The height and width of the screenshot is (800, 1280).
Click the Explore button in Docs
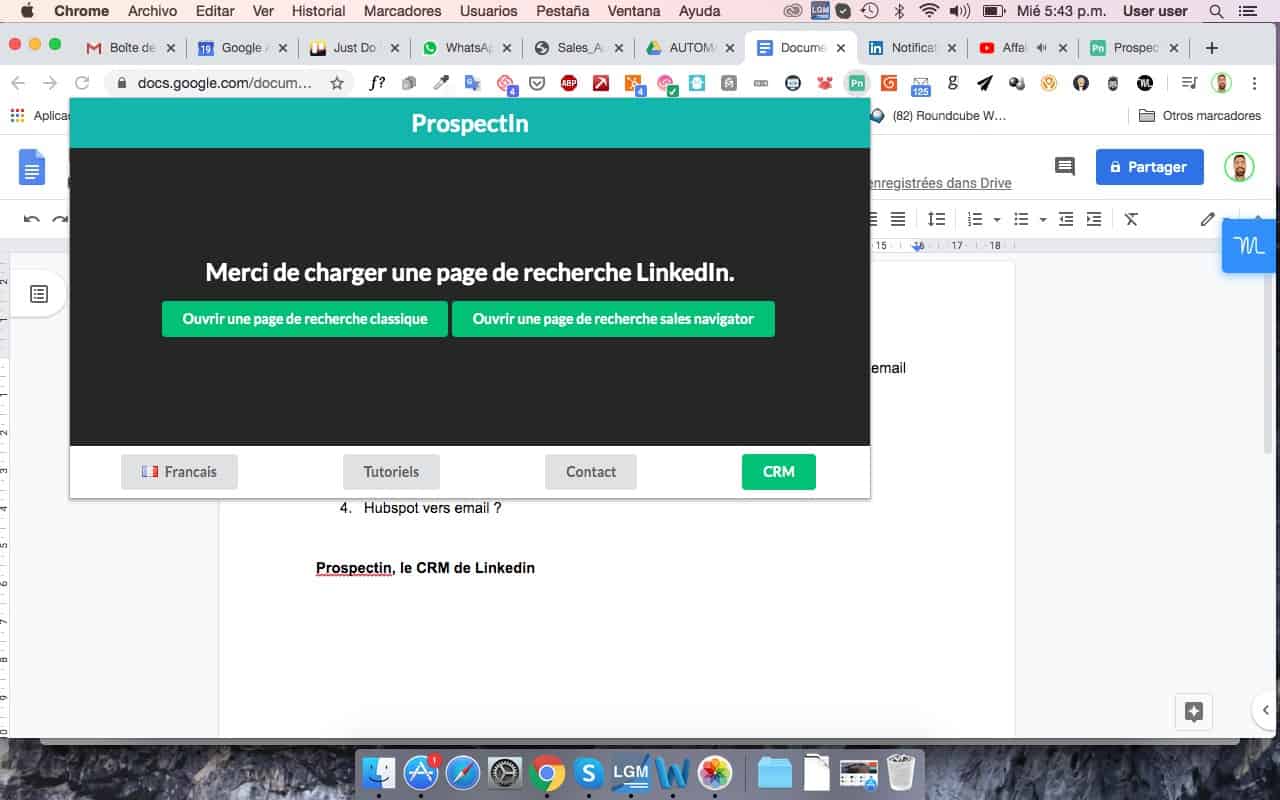click(x=1193, y=712)
